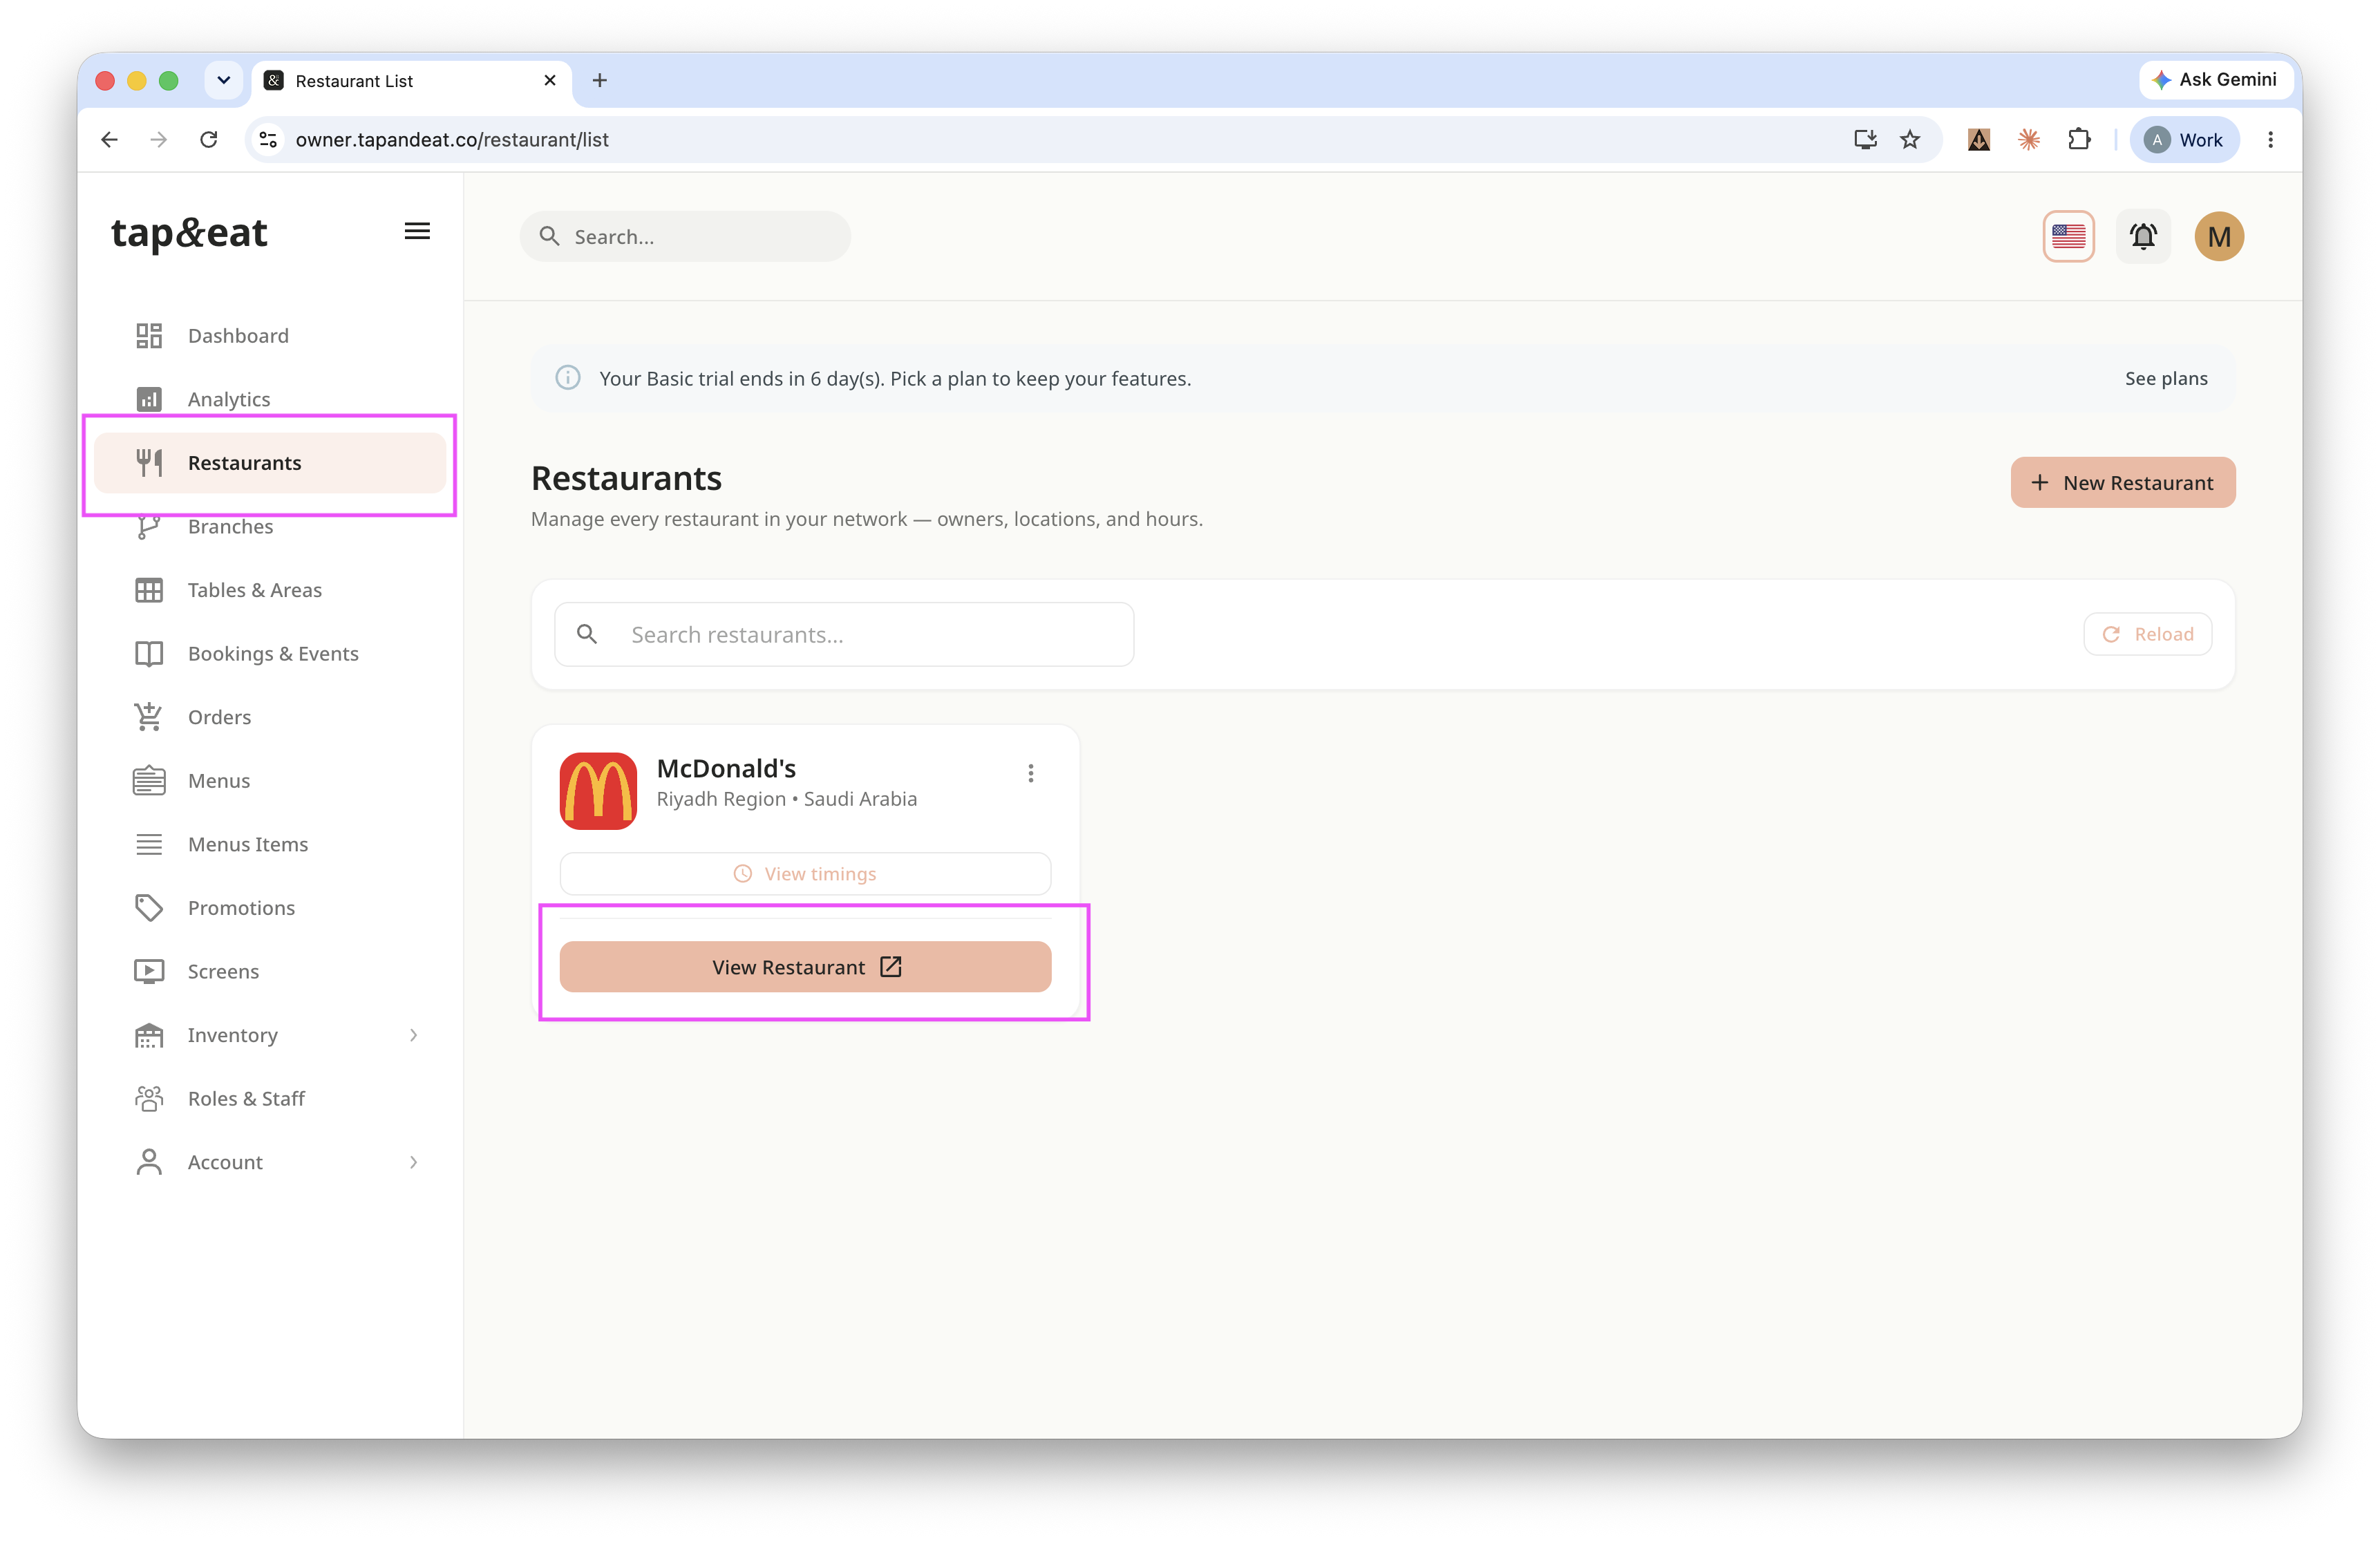Viewport: 2380px width, 1541px height.
Task: Click the Orders cart icon
Action: [149, 717]
